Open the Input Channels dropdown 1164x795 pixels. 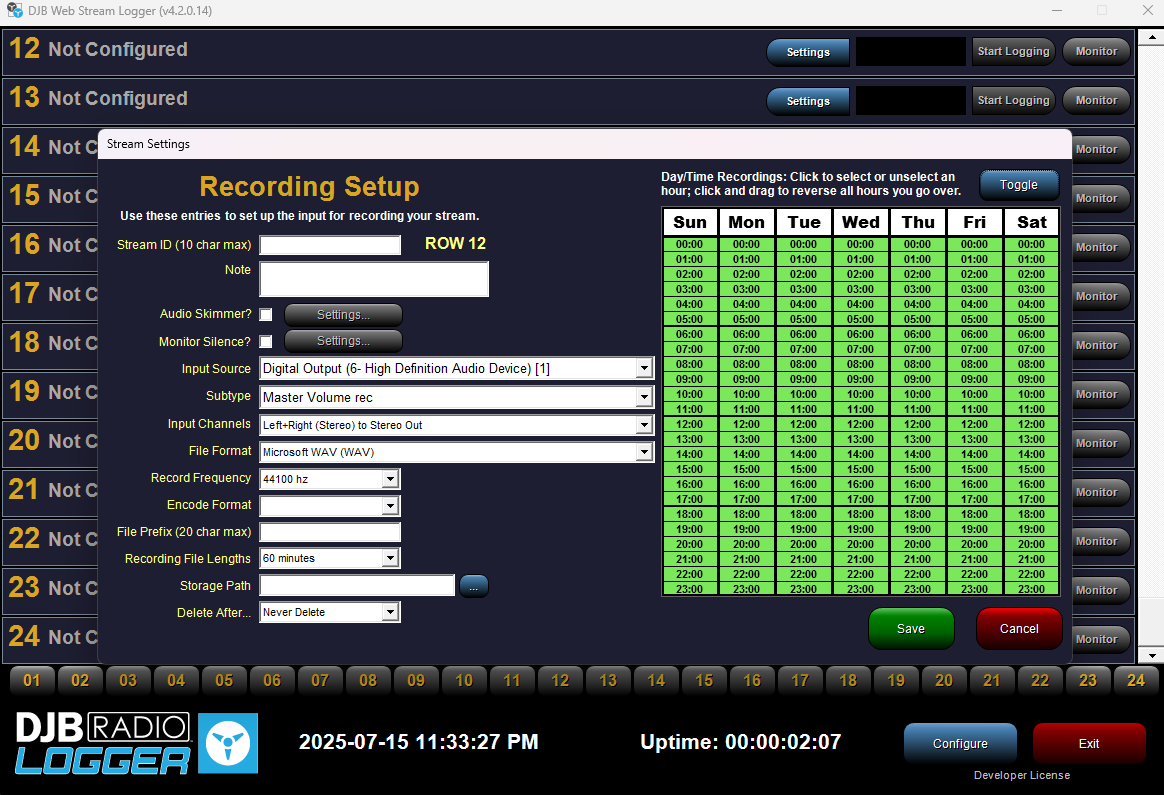tap(644, 425)
